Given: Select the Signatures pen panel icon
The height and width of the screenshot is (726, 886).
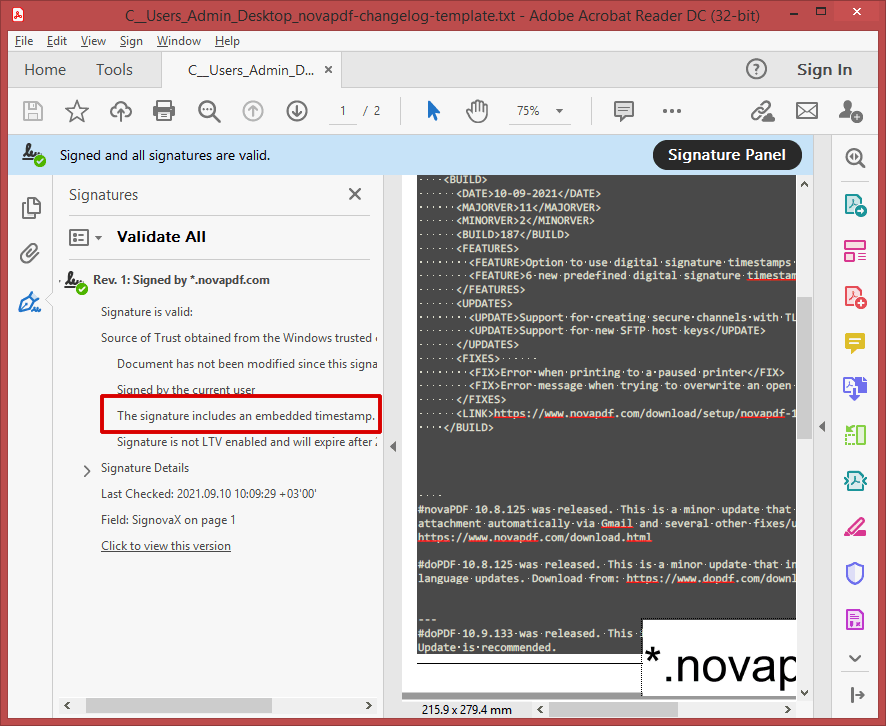Looking at the screenshot, I should click(x=30, y=302).
